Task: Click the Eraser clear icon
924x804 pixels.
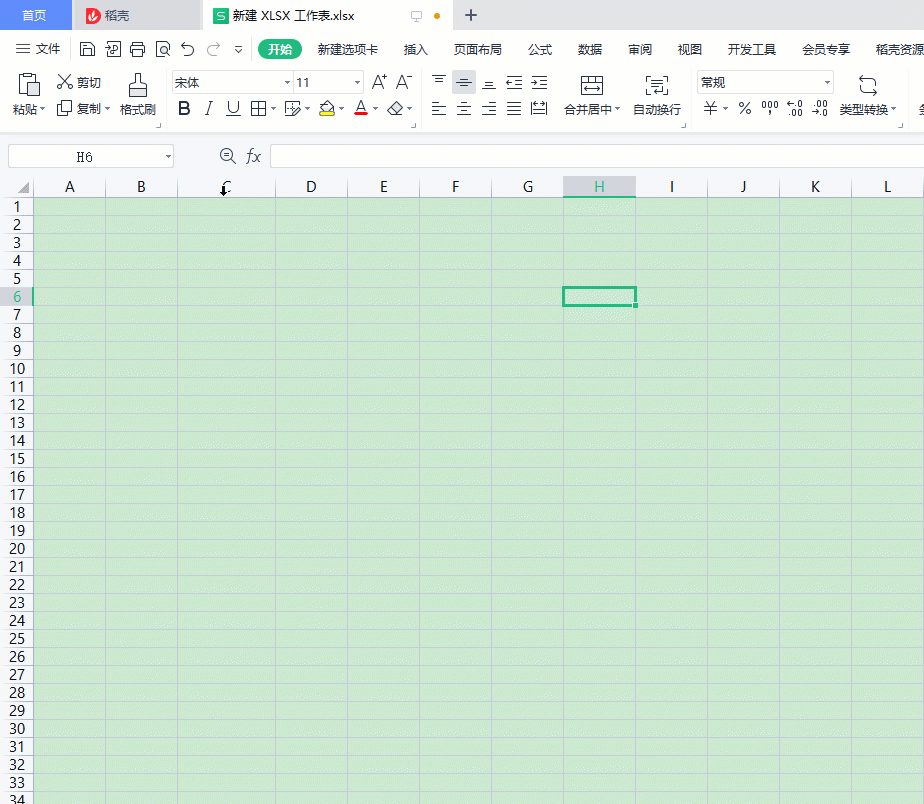Action: pyautogui.click(x=395, y=108)
